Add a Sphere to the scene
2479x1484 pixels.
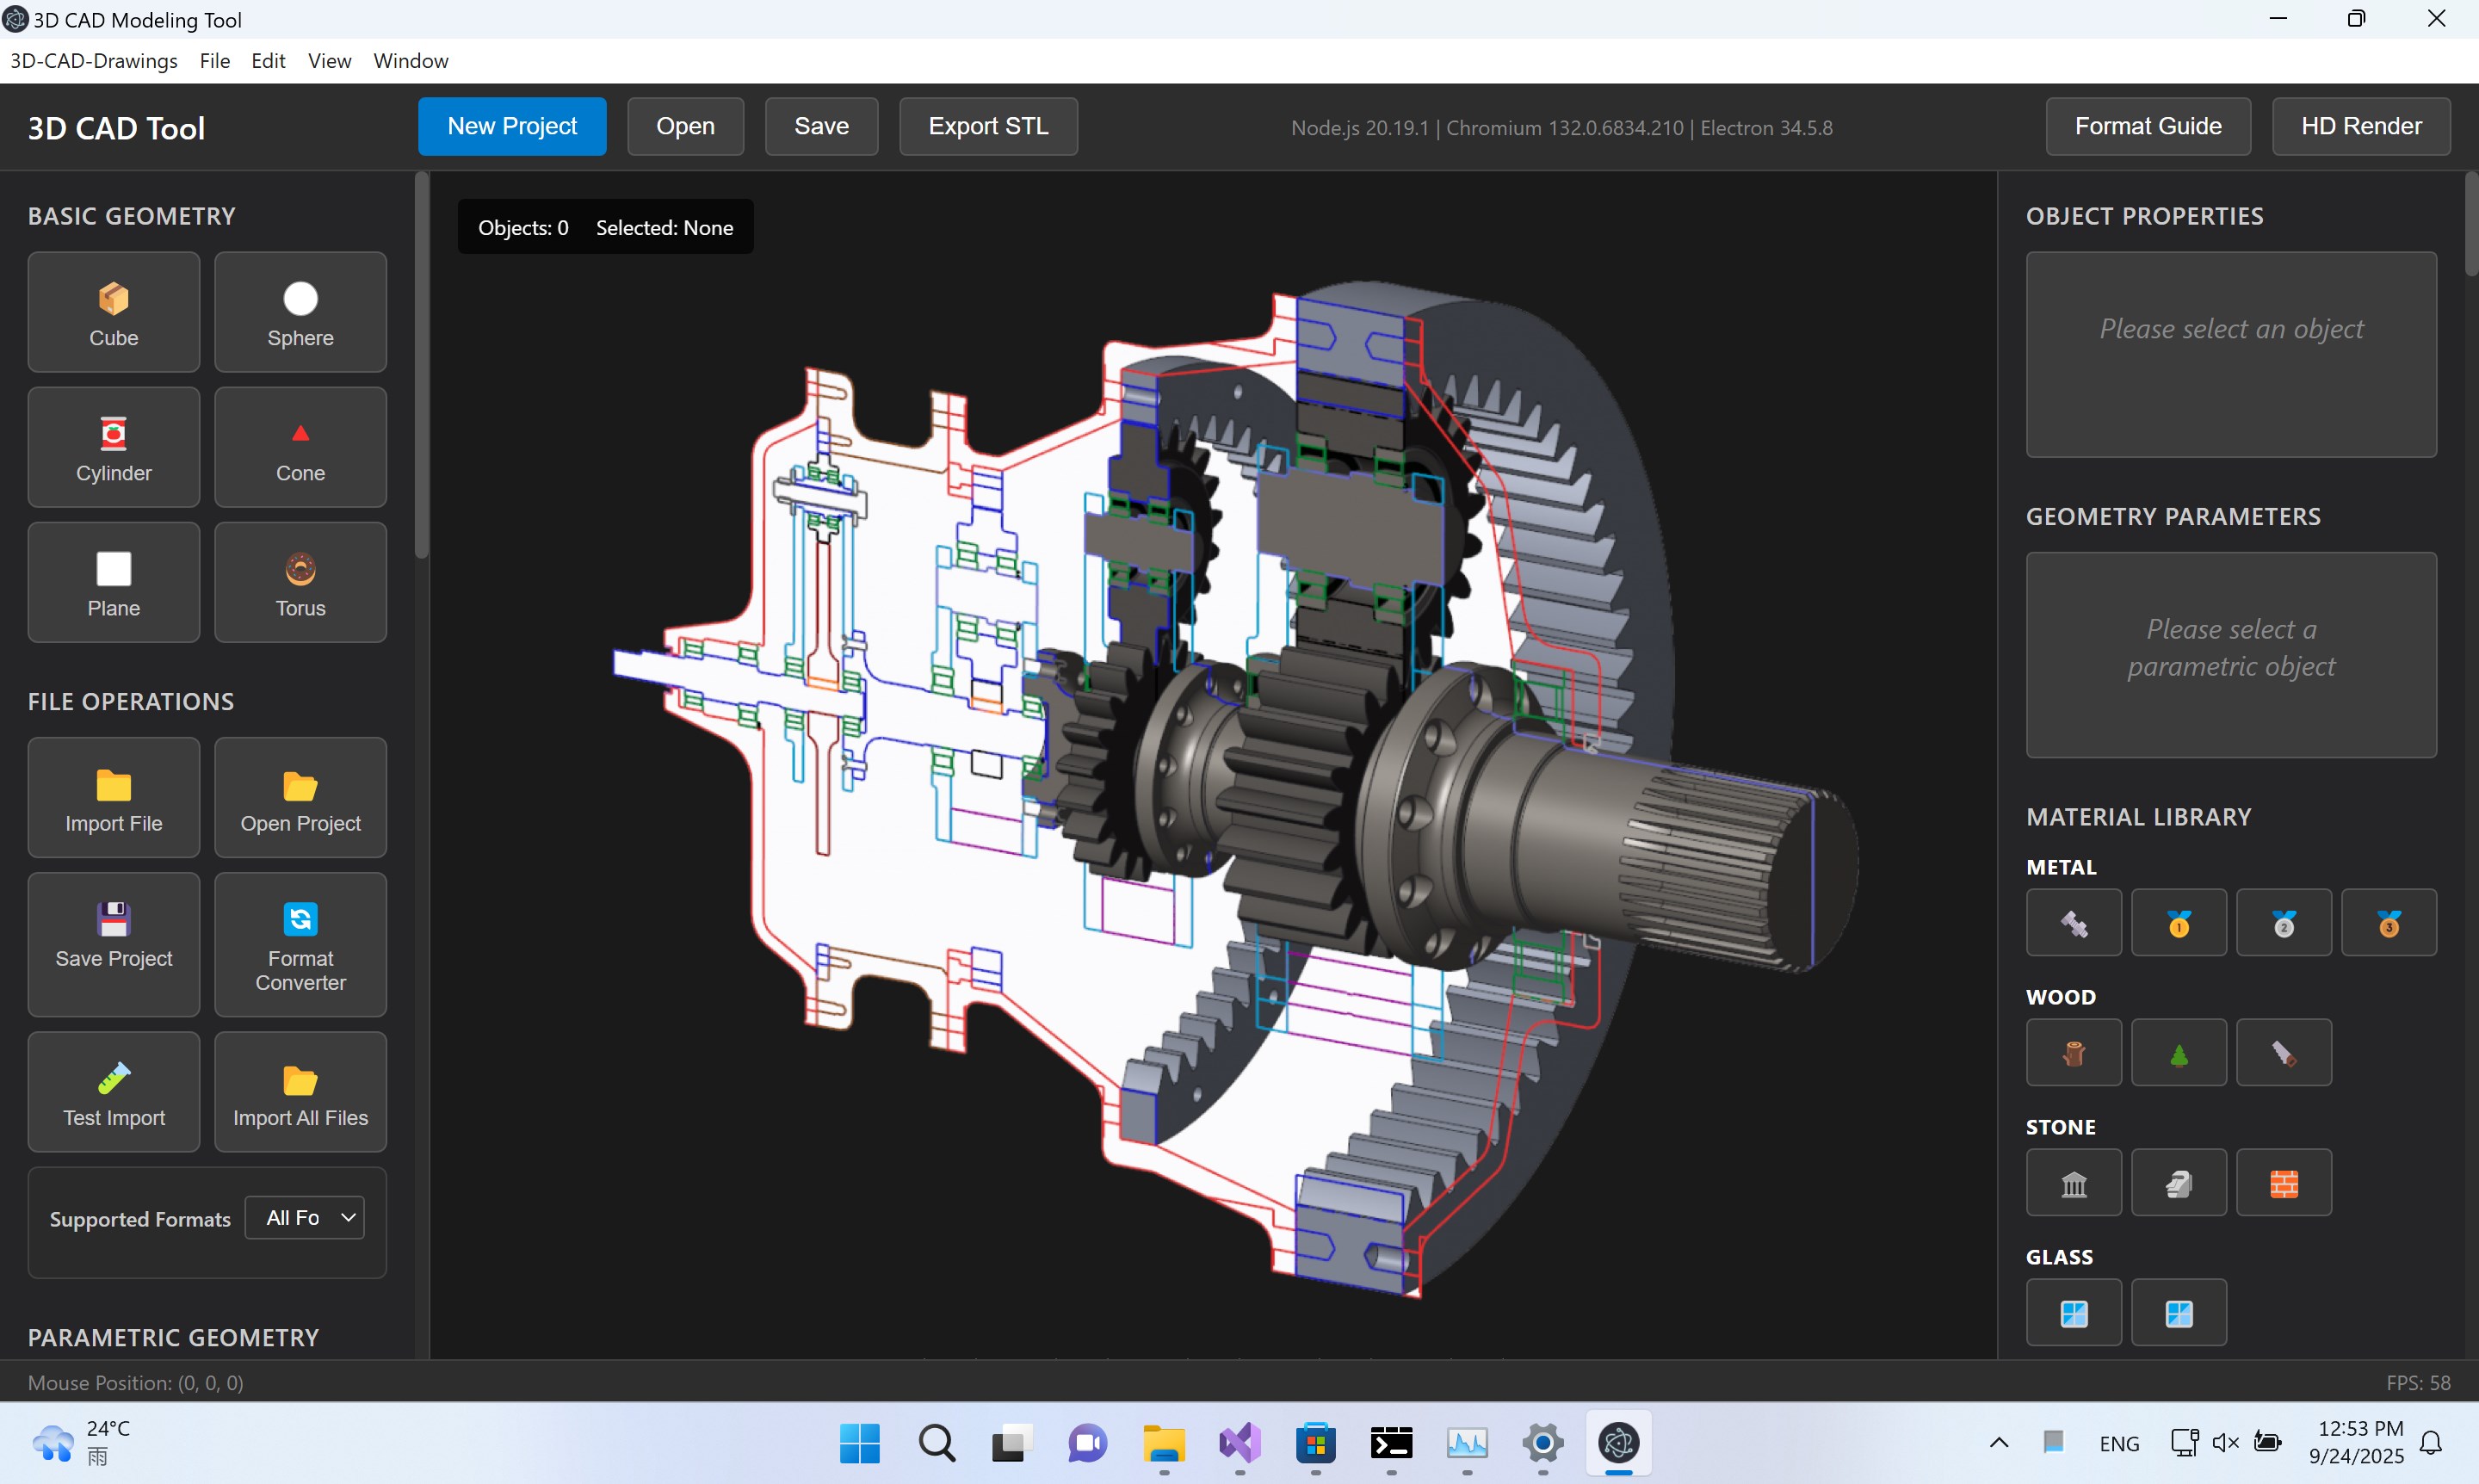coord(300,311)
